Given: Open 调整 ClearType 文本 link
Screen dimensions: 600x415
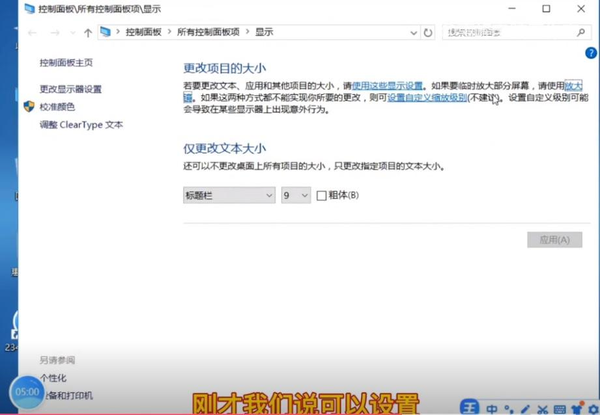Looking at the screenshot, I should (82, 125).
